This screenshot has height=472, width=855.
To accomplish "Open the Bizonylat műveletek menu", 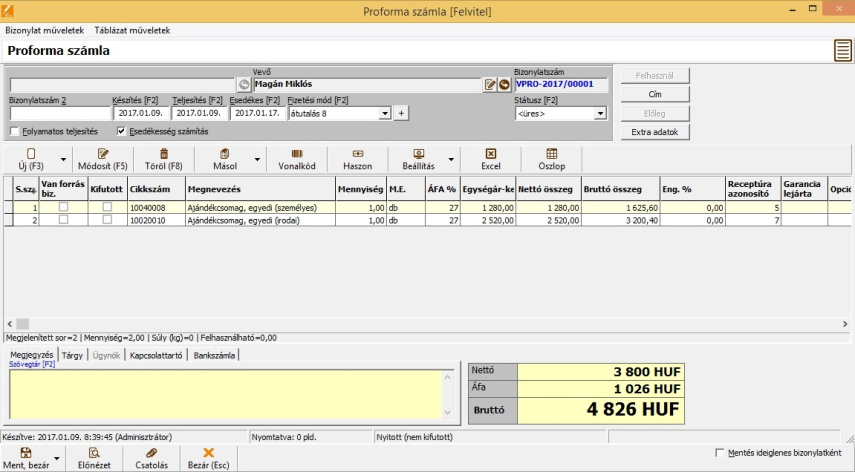I will point(45,31).
